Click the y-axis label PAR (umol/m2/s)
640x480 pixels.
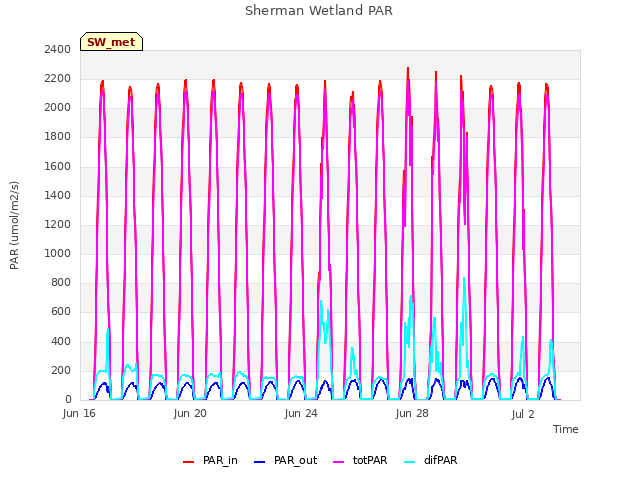coord(14,225)
